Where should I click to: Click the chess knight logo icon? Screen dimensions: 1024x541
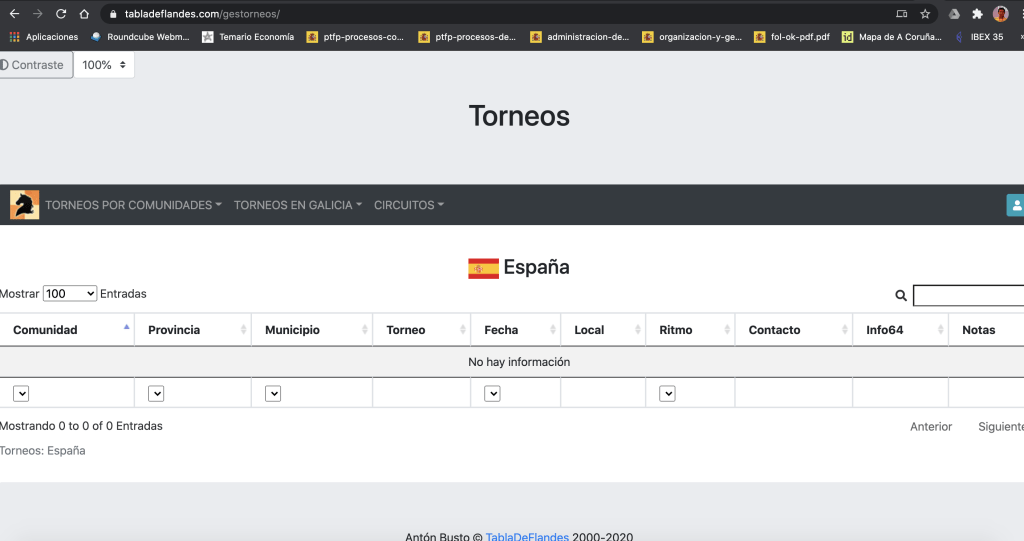24,205
